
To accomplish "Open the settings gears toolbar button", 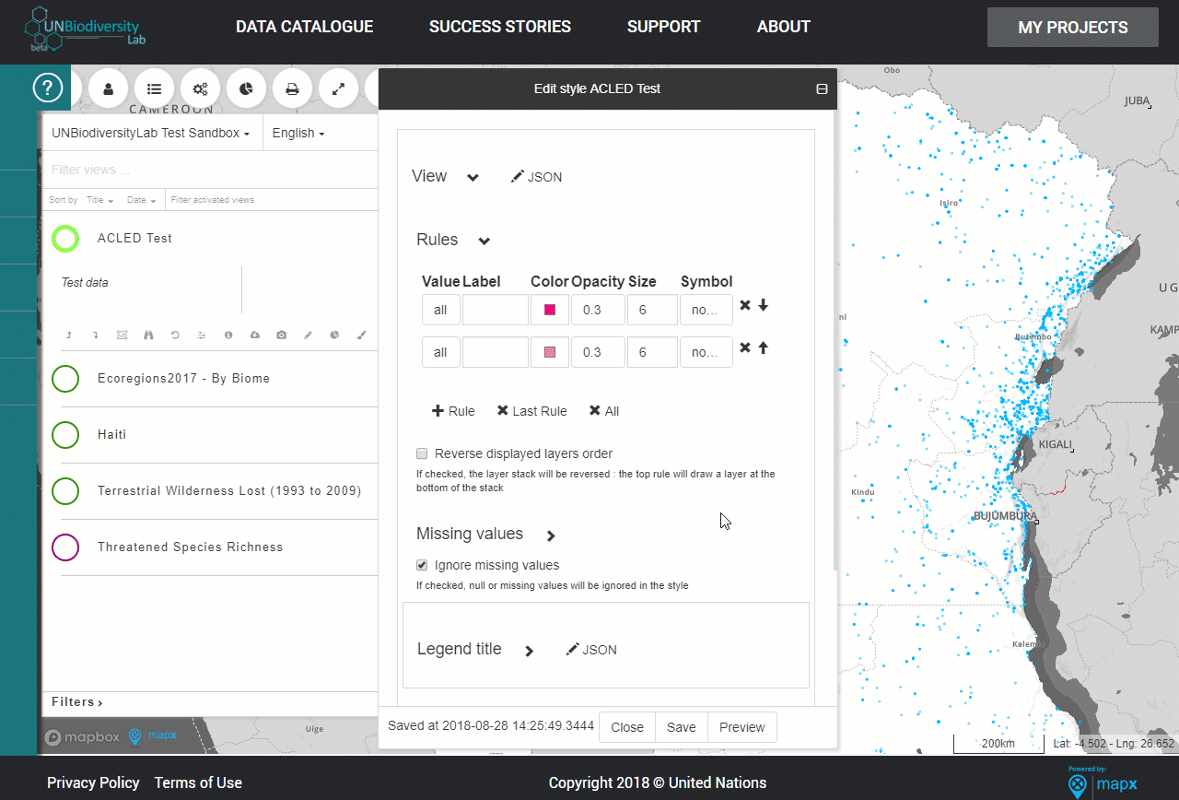I will coord(200,89).
